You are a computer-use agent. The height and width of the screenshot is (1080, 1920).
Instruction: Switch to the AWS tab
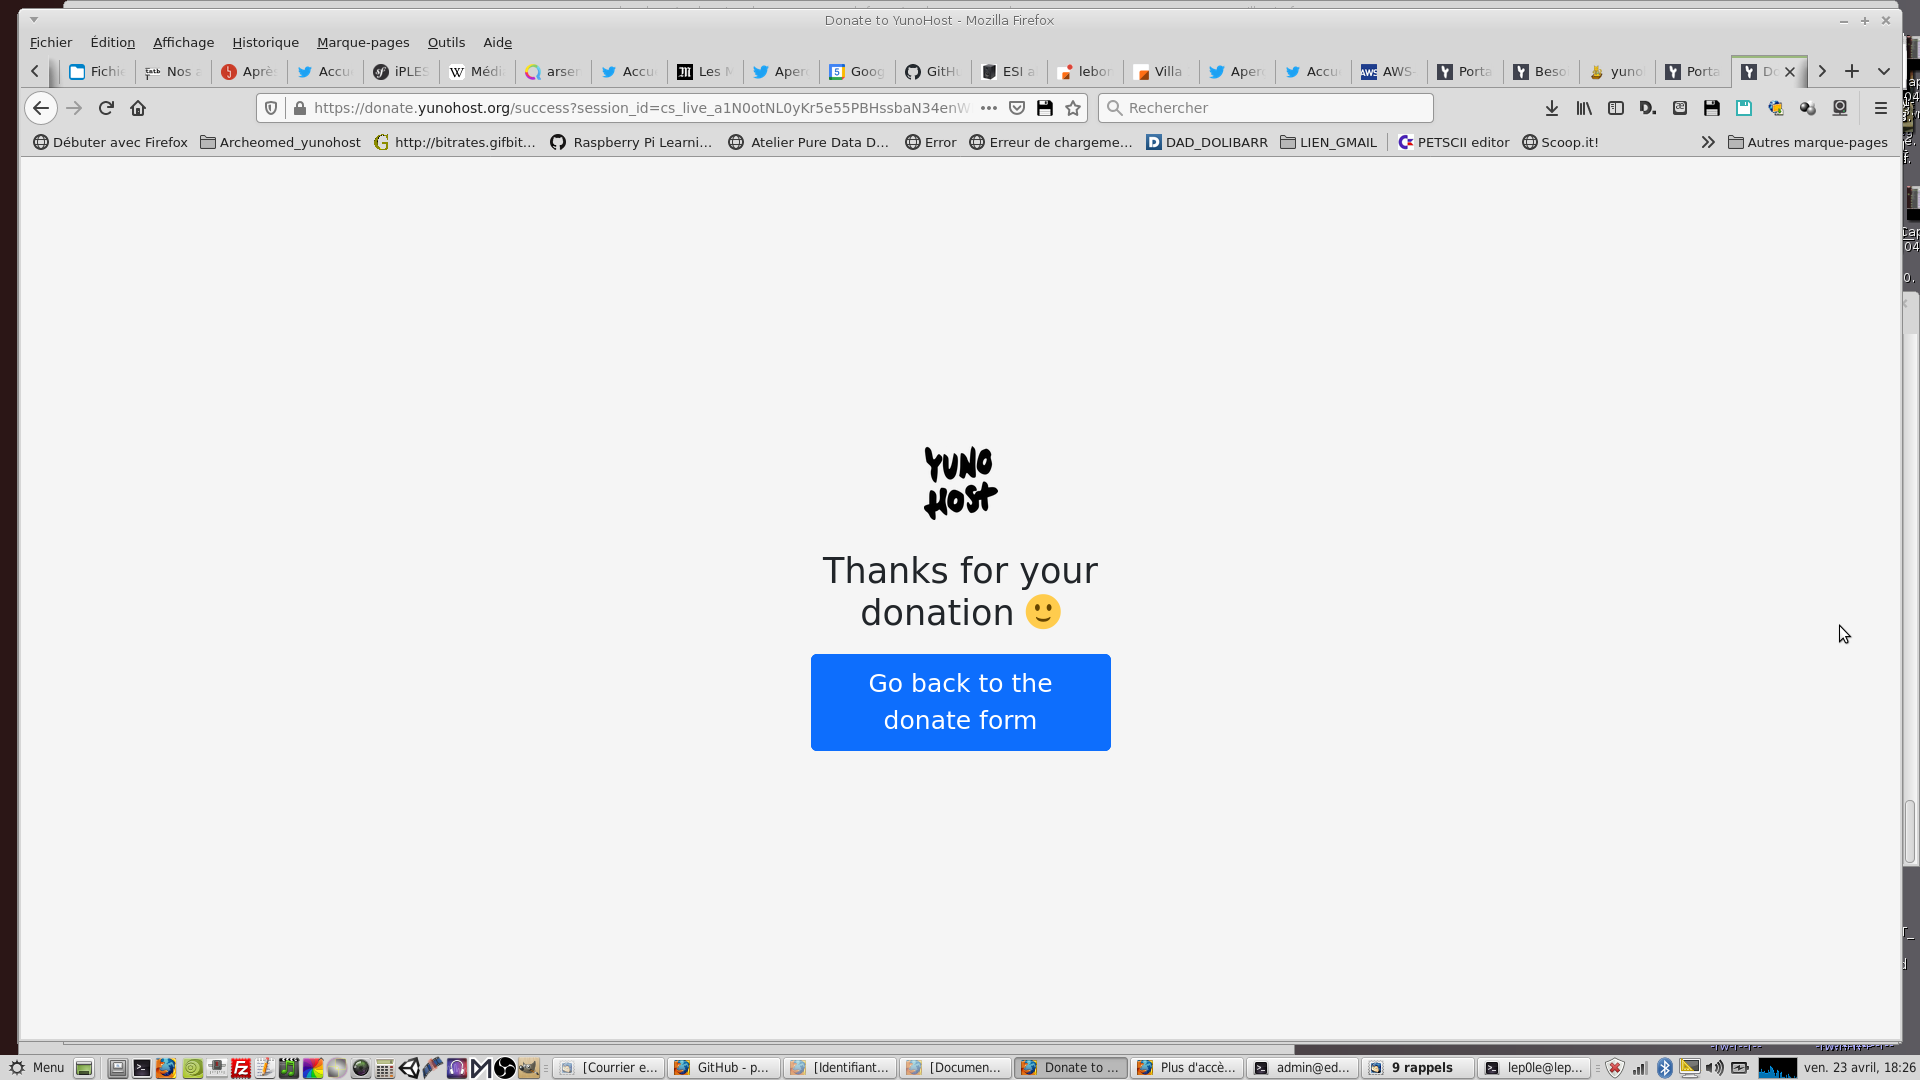tap(1388, 71)
